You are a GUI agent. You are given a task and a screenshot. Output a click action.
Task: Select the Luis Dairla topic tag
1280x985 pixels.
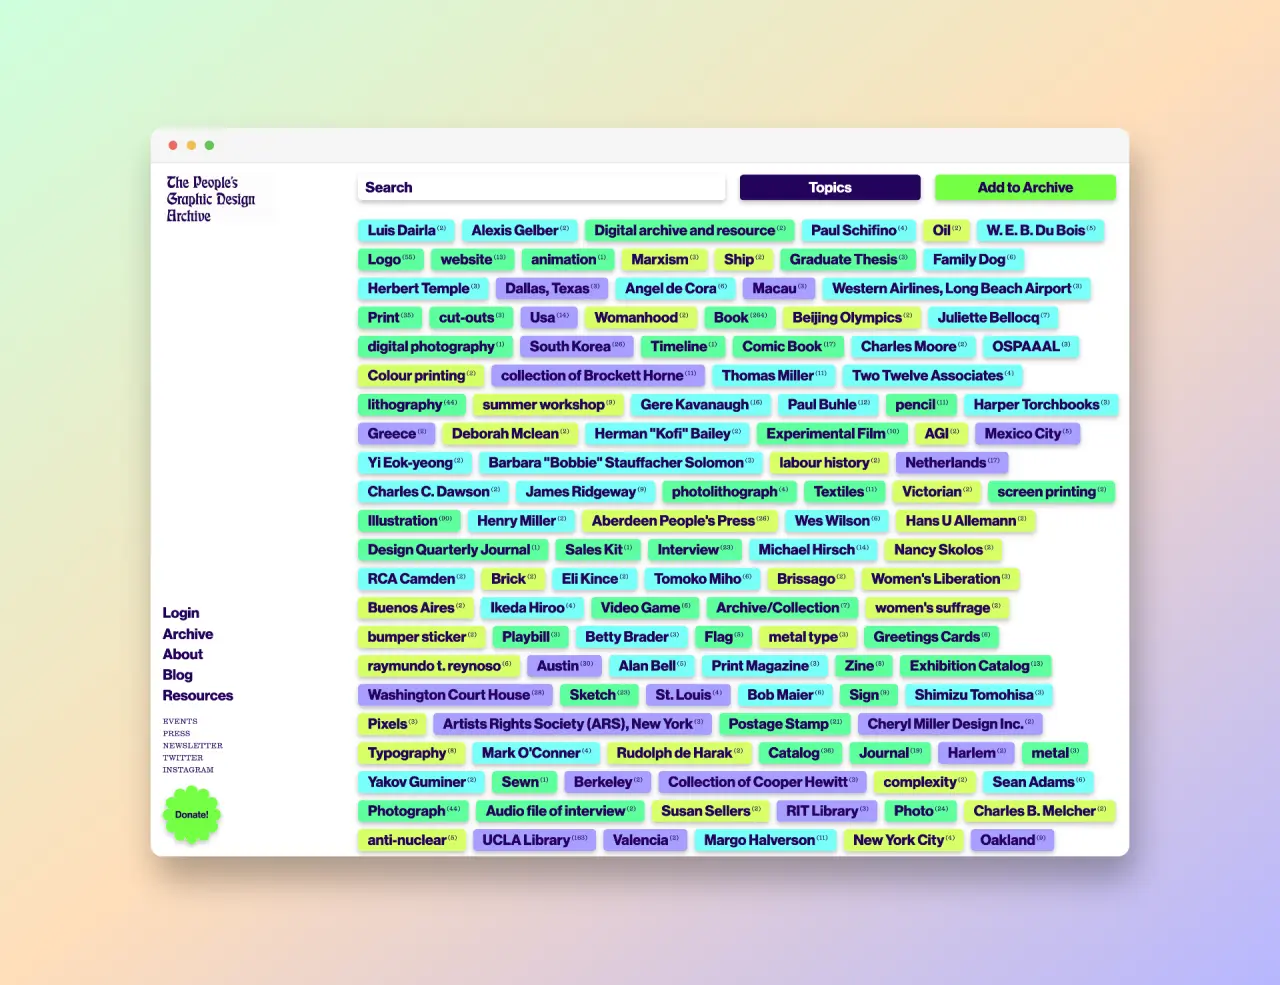[x=406, y=230]
